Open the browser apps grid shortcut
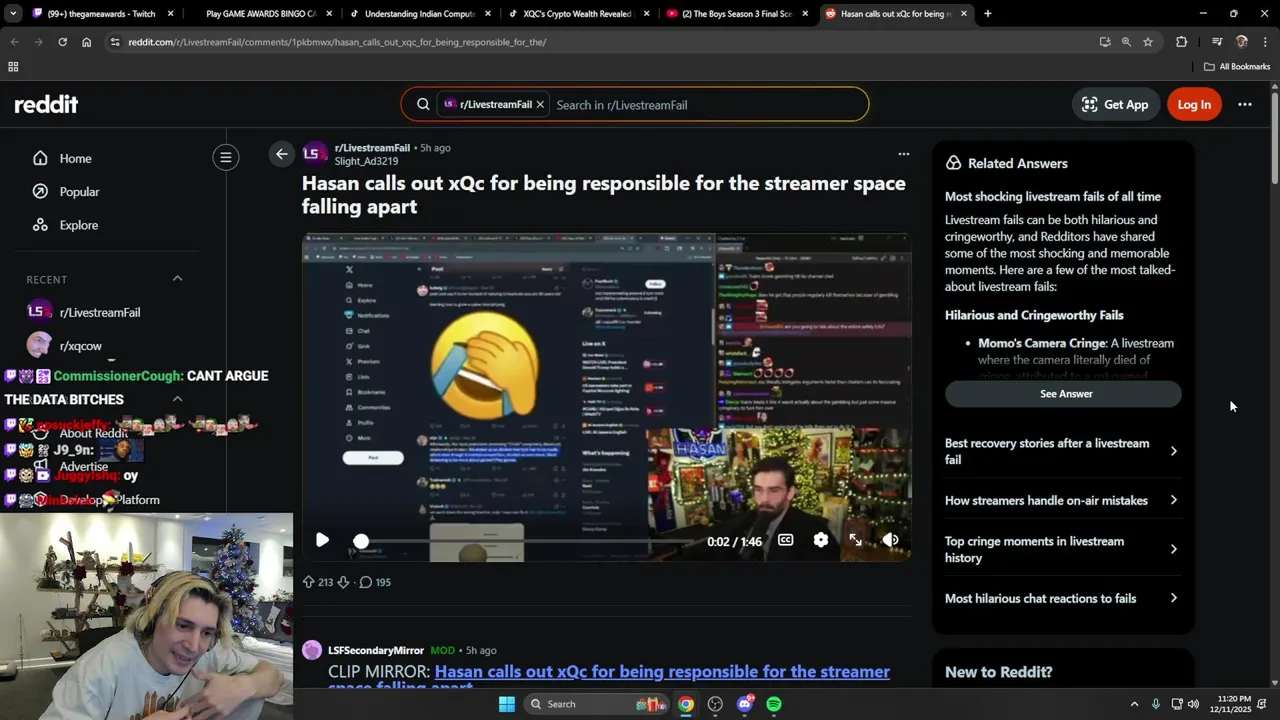This screenshot has height=720, width=1280. pyautogui.click(x=13, y=67)
